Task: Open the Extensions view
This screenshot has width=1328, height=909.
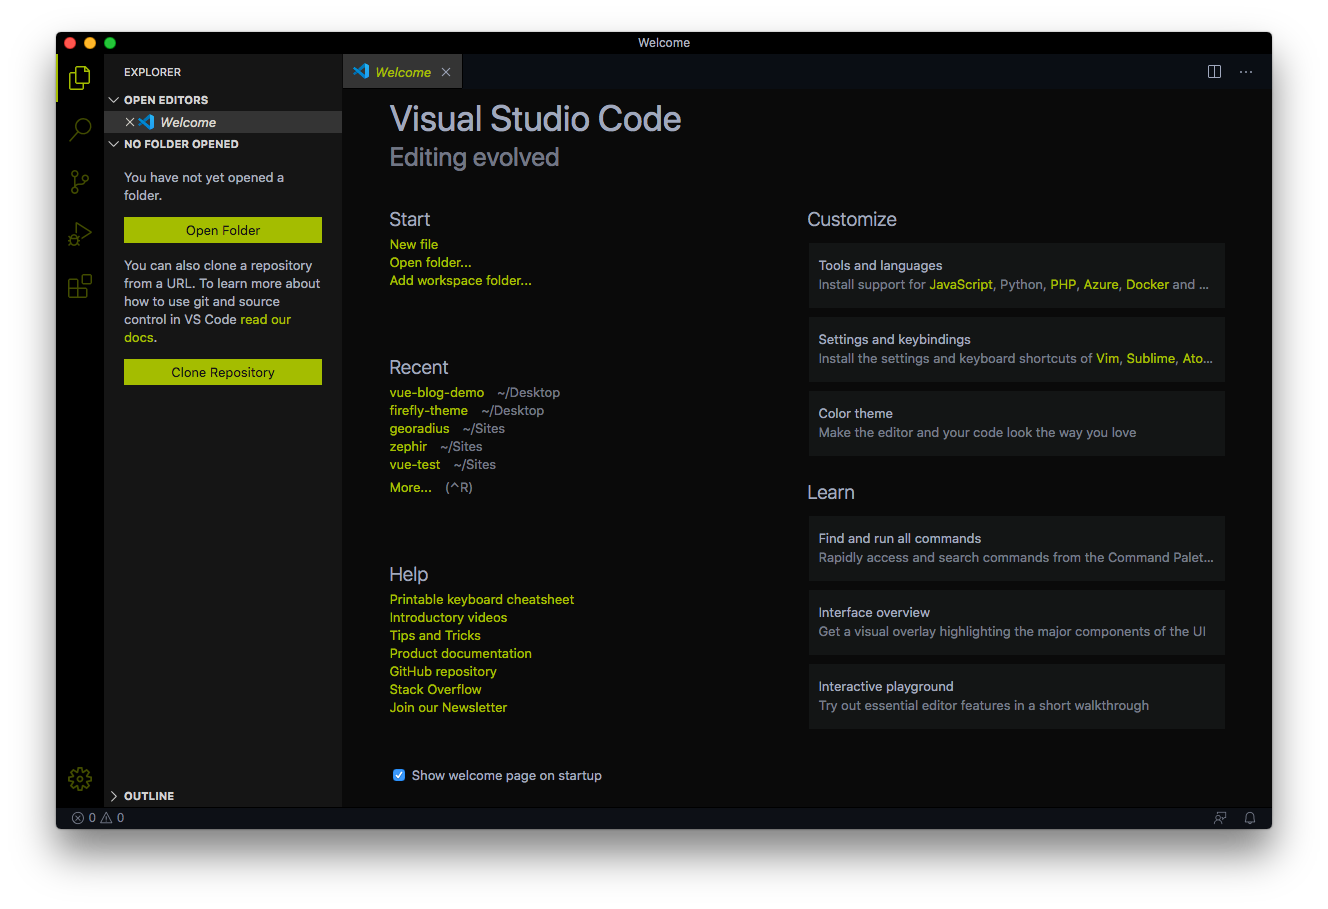Action: click(79, 285)
